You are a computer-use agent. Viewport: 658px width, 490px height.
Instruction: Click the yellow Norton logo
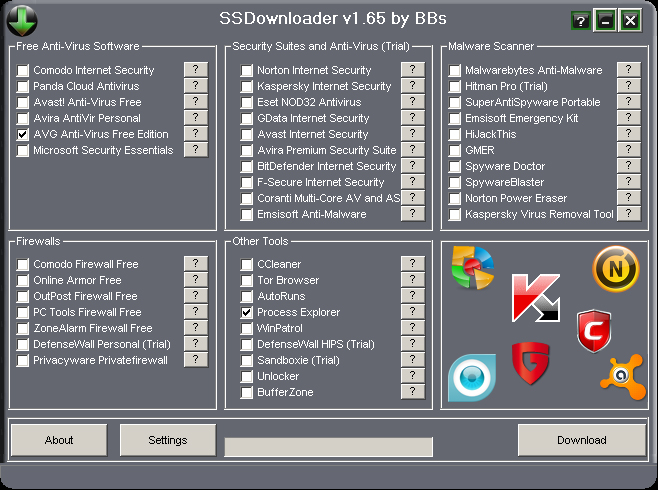[x=615, y=269]
